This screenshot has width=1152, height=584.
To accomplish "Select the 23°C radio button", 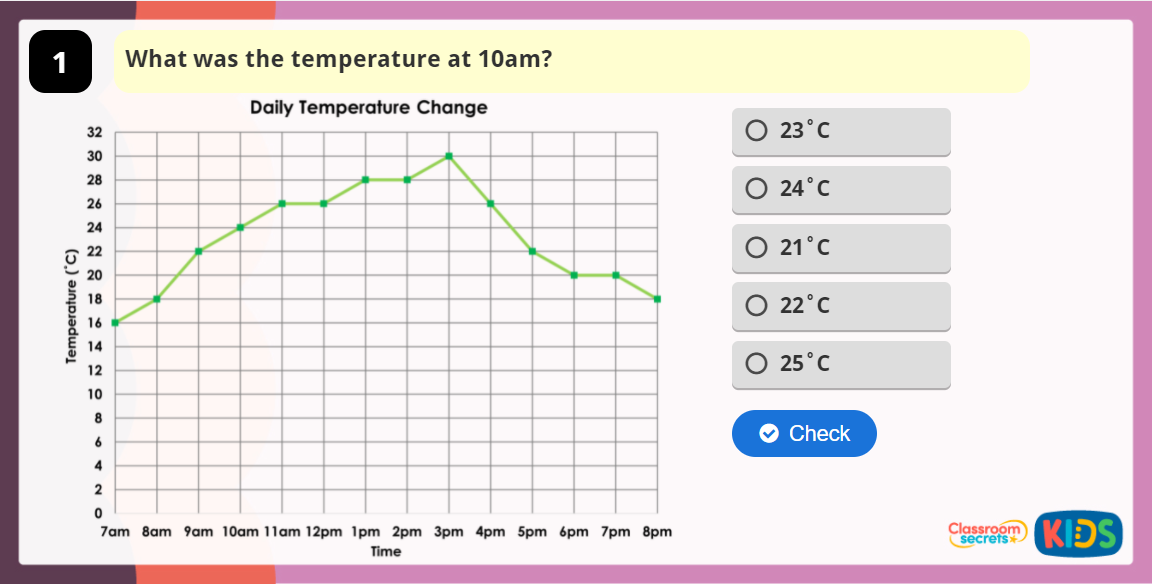I will point(756,131).
